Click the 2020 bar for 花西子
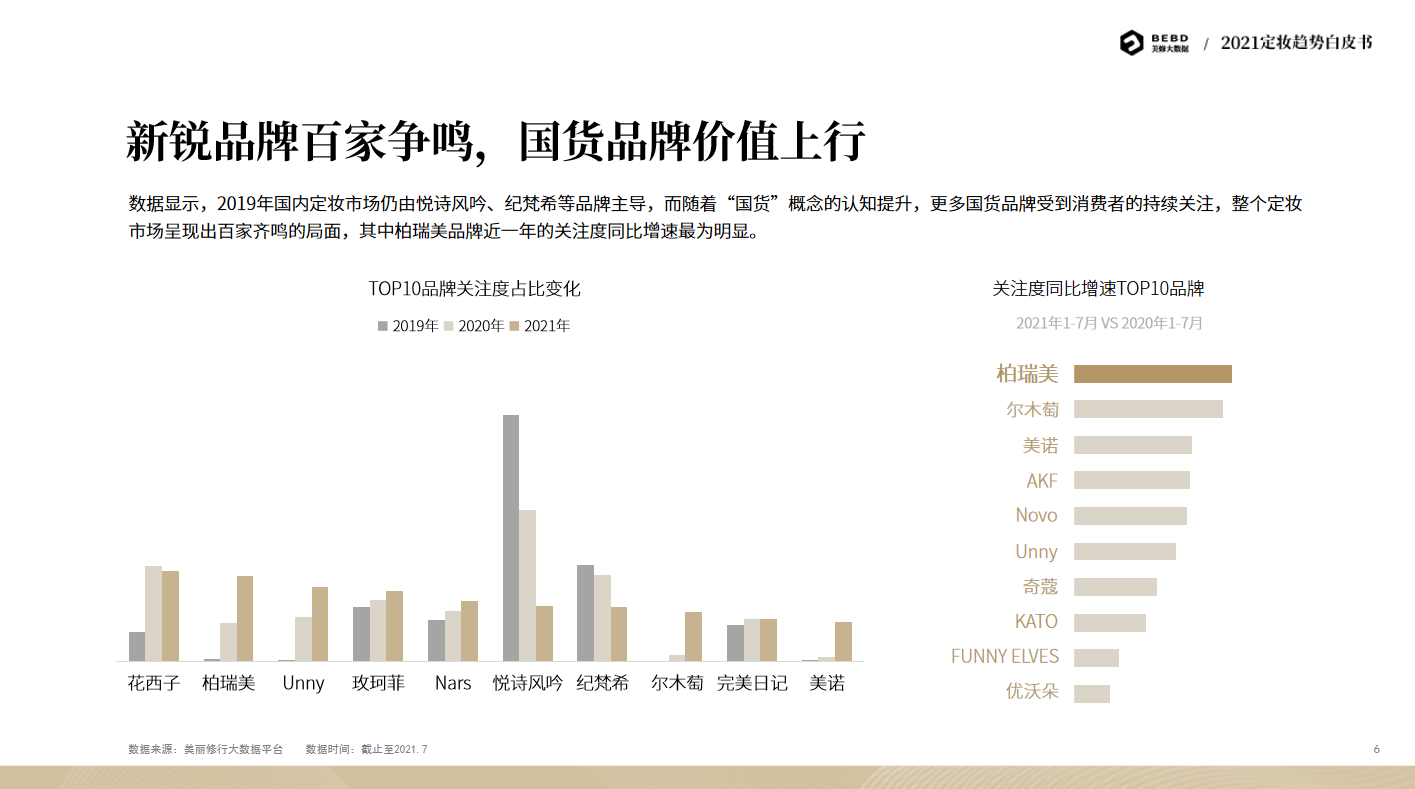Viewport: 1415px width, 789px height. [x=153, y=613]
